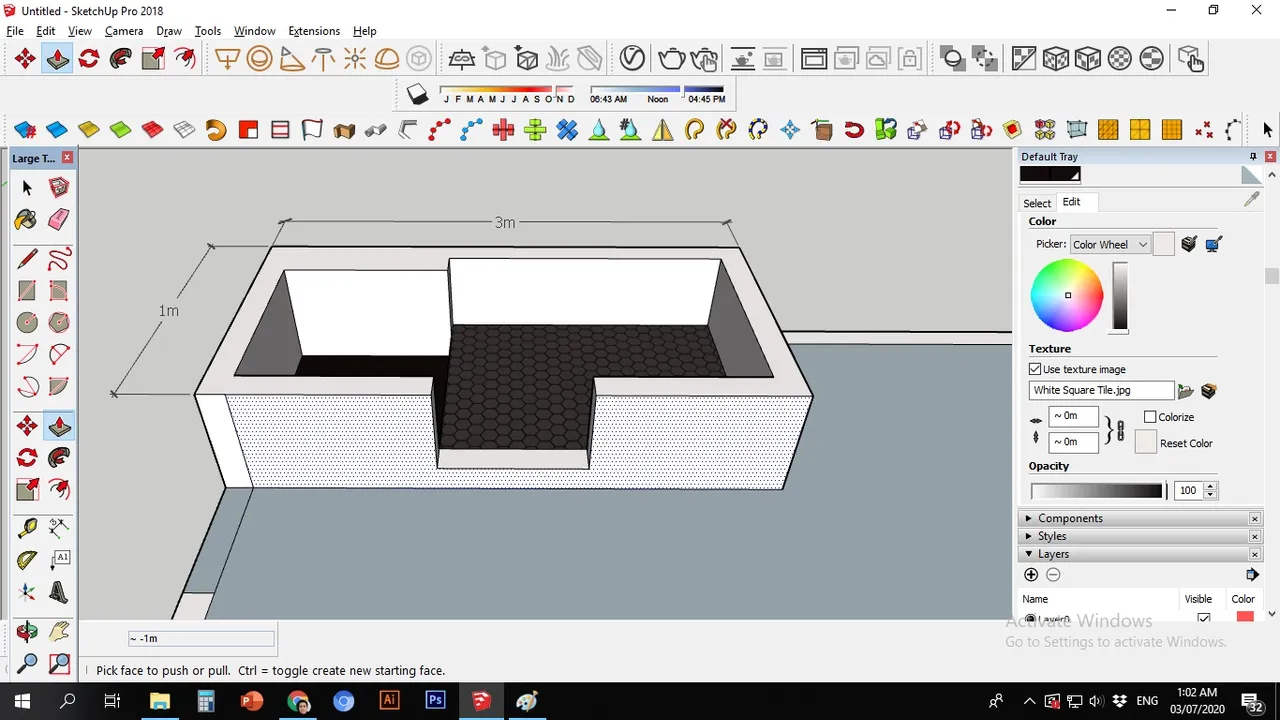Screen dimensions: 1280x720
Task: Select the Eraser tool
Action: pos(59,220)
